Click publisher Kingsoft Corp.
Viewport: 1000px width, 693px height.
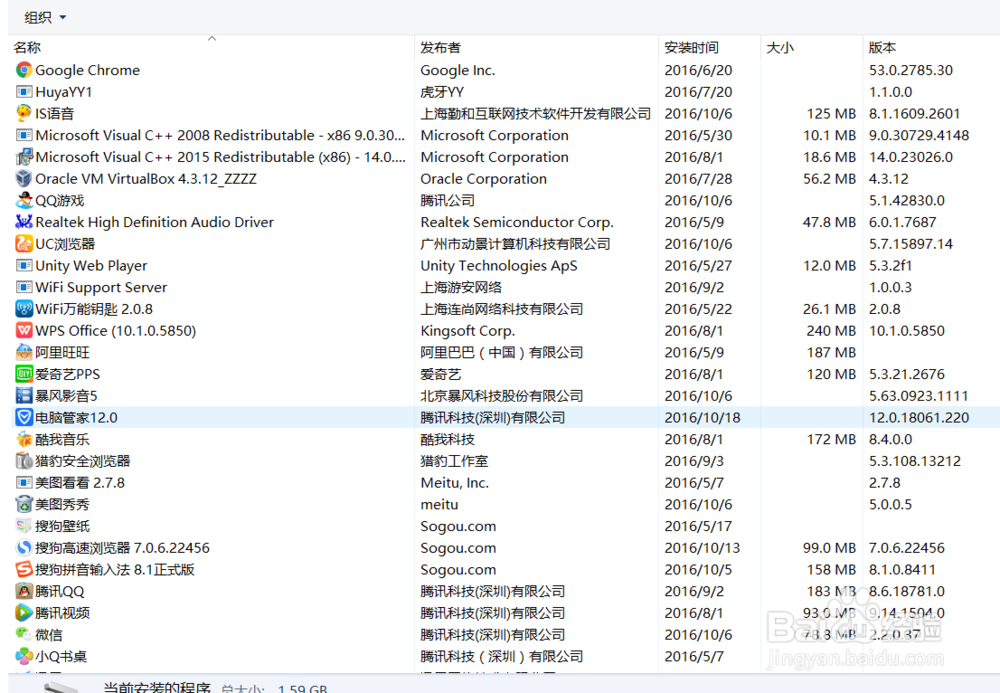tap(467, 331)
